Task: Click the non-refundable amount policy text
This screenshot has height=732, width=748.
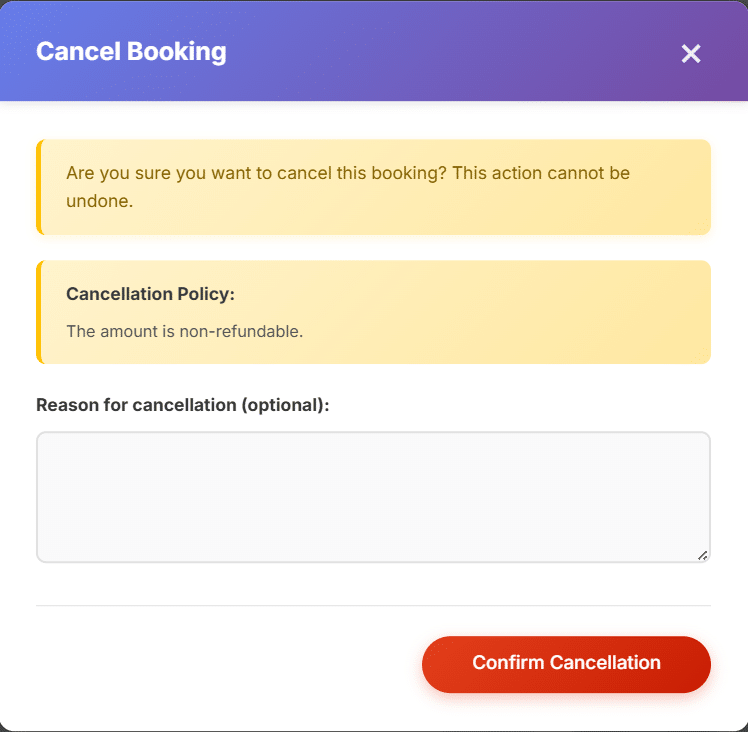Action: click(x=185, y=331)
